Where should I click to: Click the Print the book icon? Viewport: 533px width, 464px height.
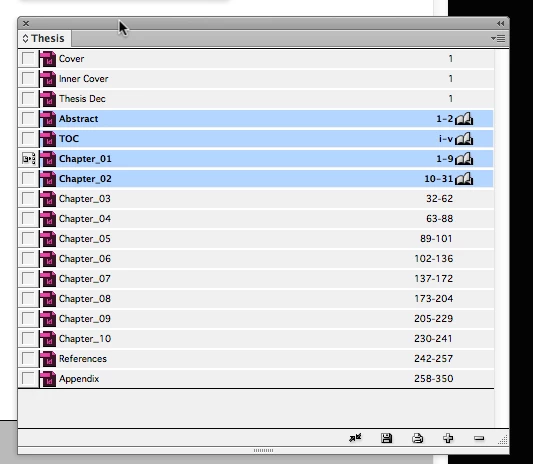(x=417, y=438)
